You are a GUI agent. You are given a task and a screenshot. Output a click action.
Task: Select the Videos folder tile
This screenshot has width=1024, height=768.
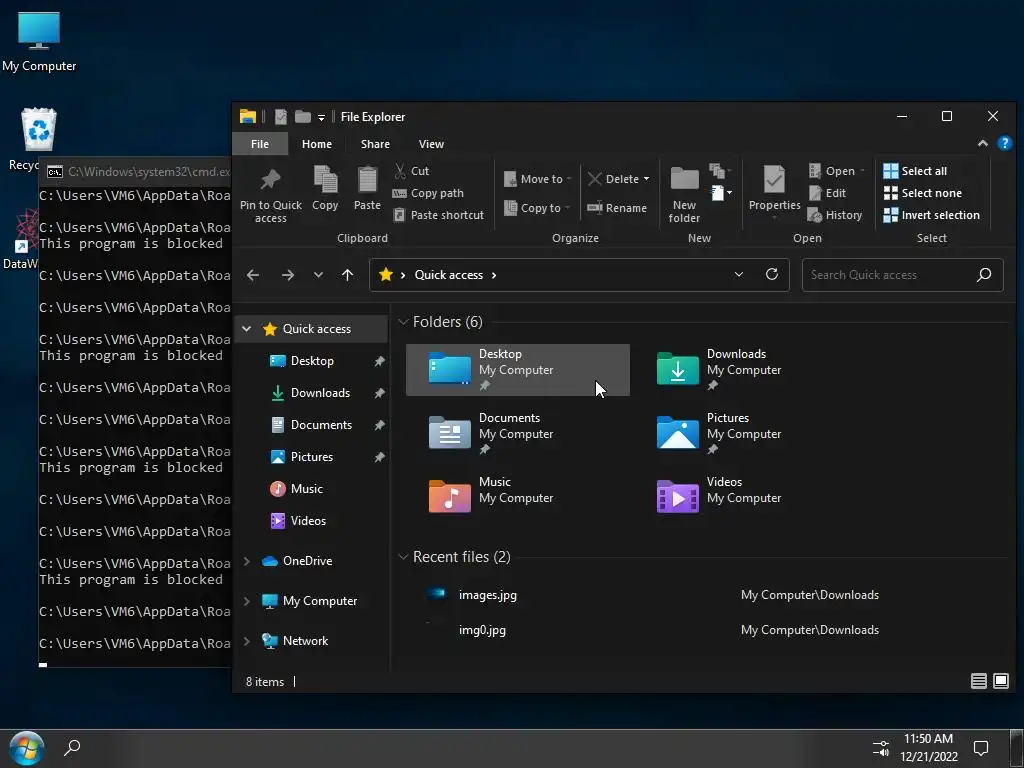tap(746, 498)
